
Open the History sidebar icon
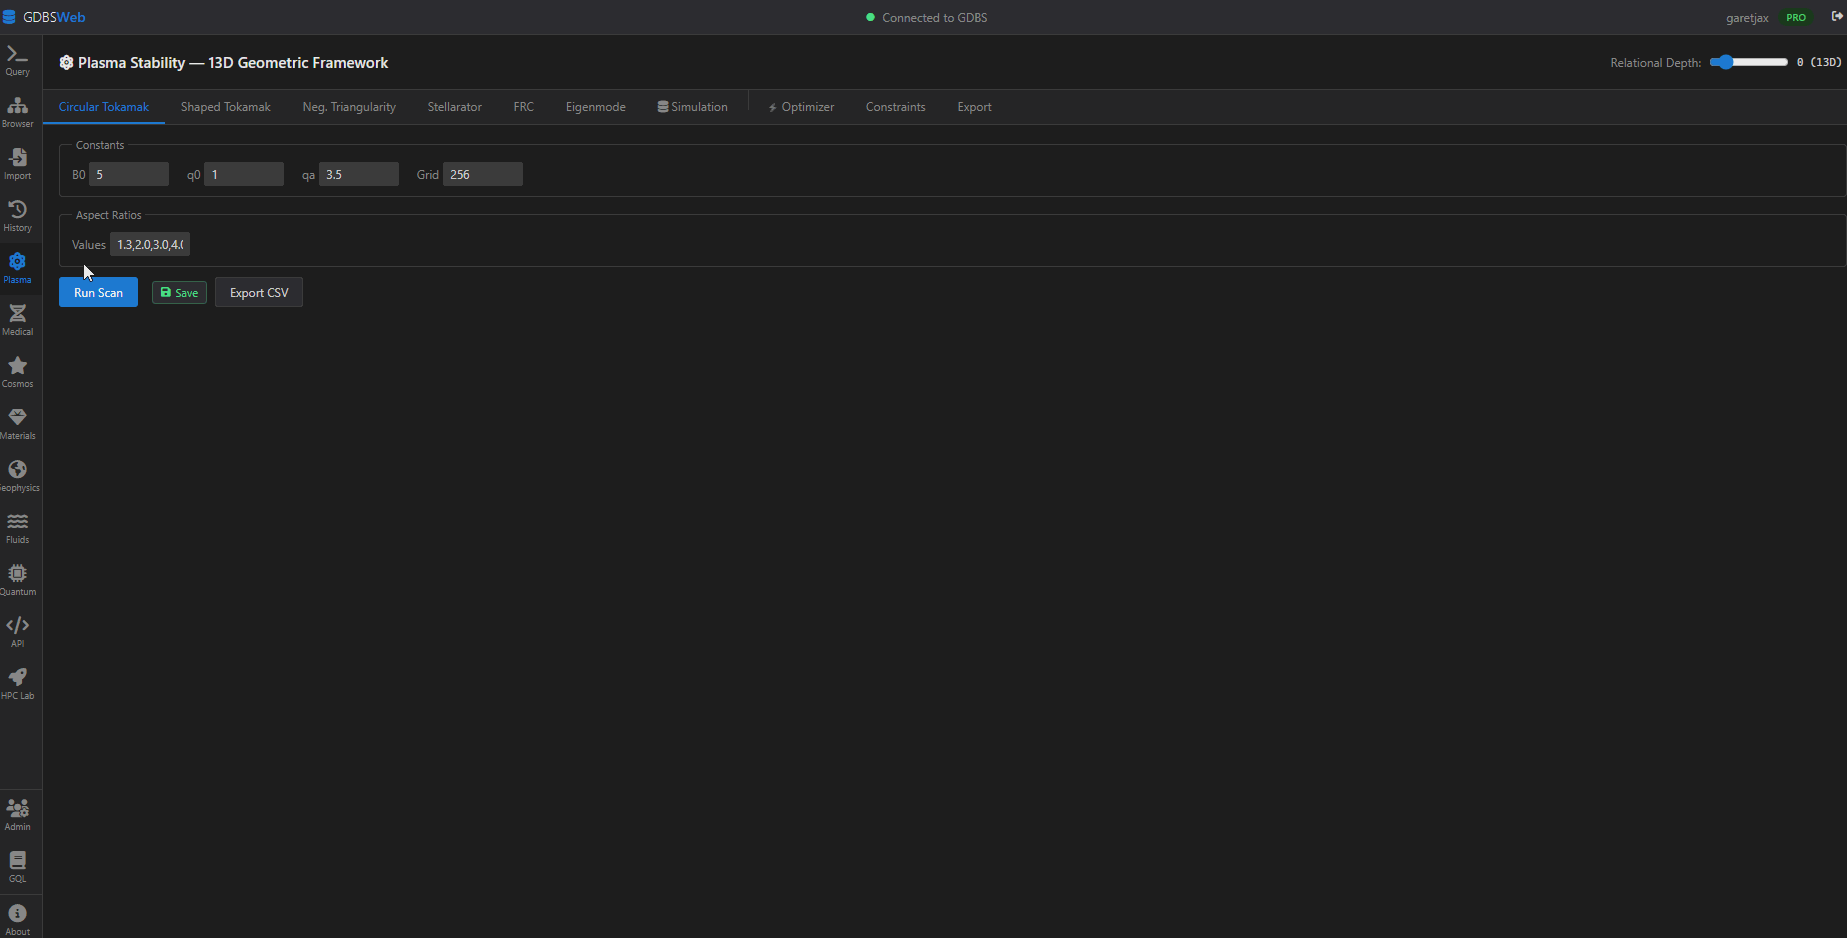tap(17, 216)
